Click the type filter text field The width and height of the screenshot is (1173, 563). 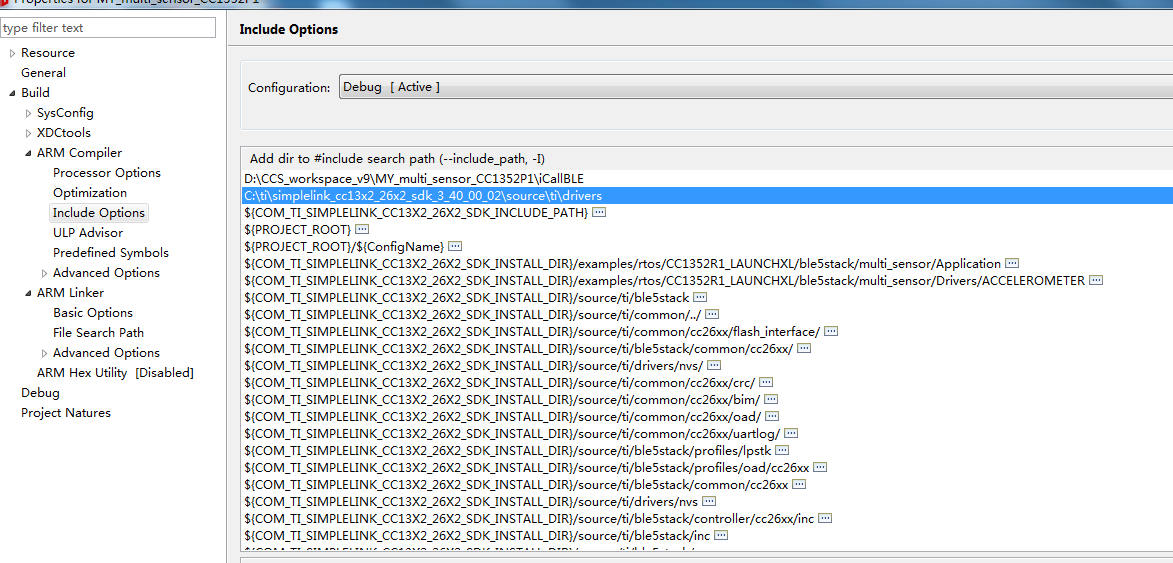[108, 28]
